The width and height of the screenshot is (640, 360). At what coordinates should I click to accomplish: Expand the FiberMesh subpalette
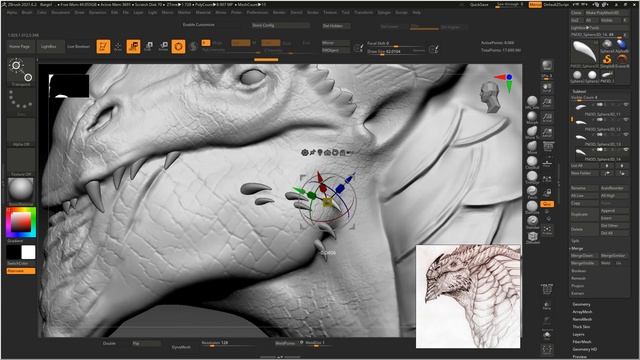coord(582,342)
